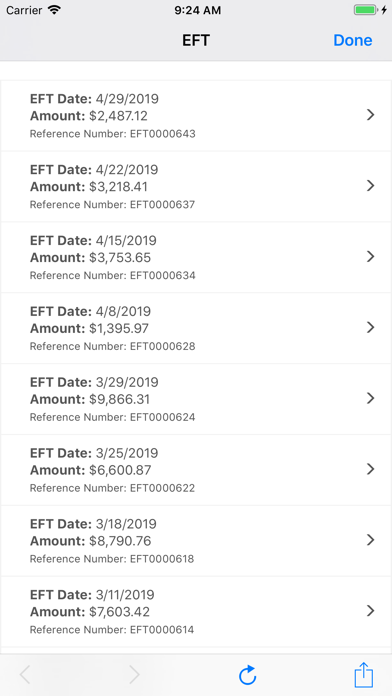The width and height of the screenshot is (392, 696).
Task: Open chevron for EFT0000634 entry
Action: coord(371,257)
